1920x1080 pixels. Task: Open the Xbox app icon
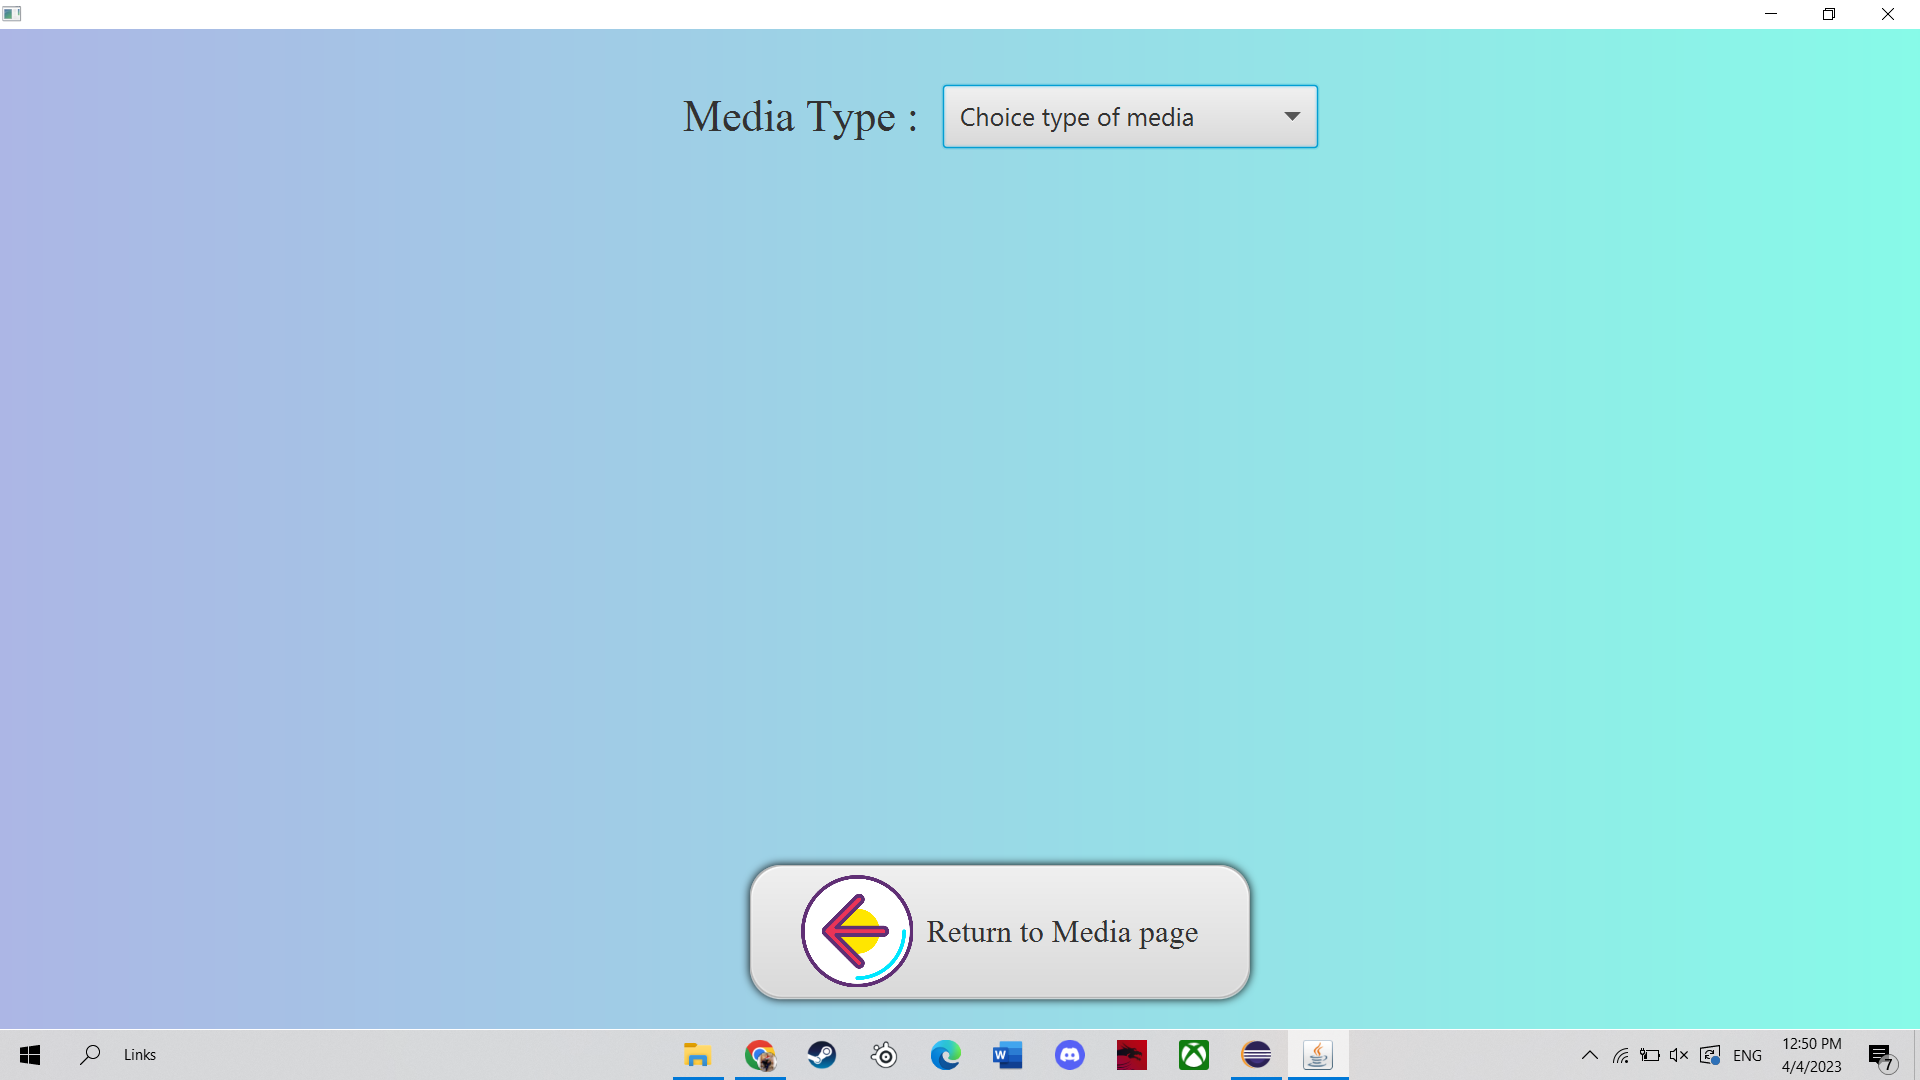[1194, 1055]
